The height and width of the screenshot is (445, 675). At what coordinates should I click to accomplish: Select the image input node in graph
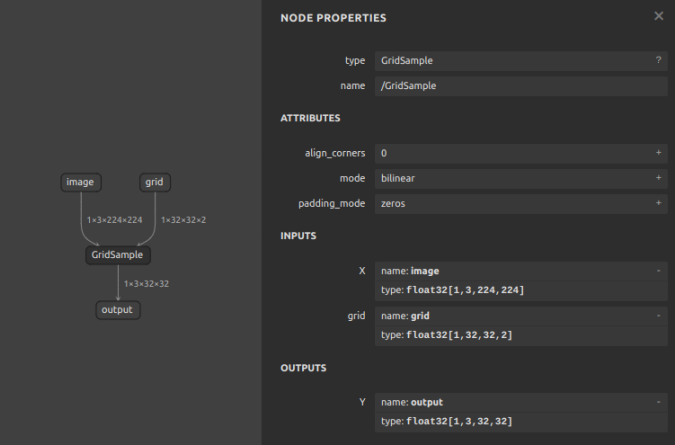pos(81,182)
